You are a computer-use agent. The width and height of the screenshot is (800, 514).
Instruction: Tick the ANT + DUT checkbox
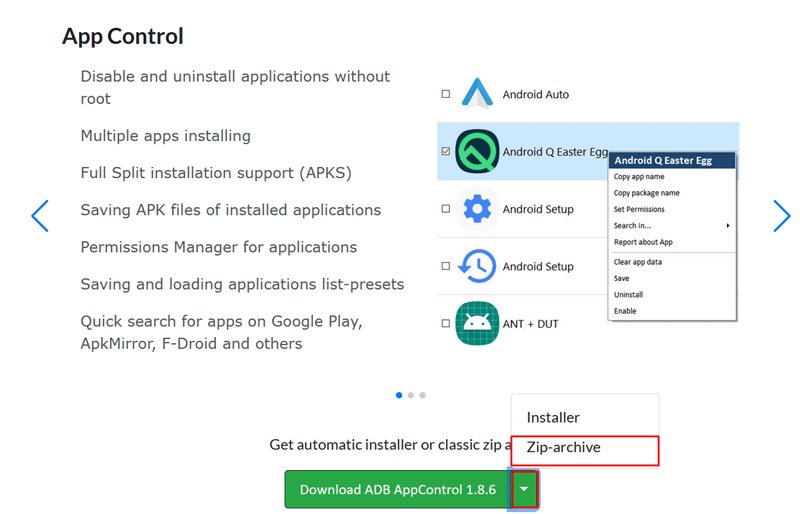pos(446,324)
